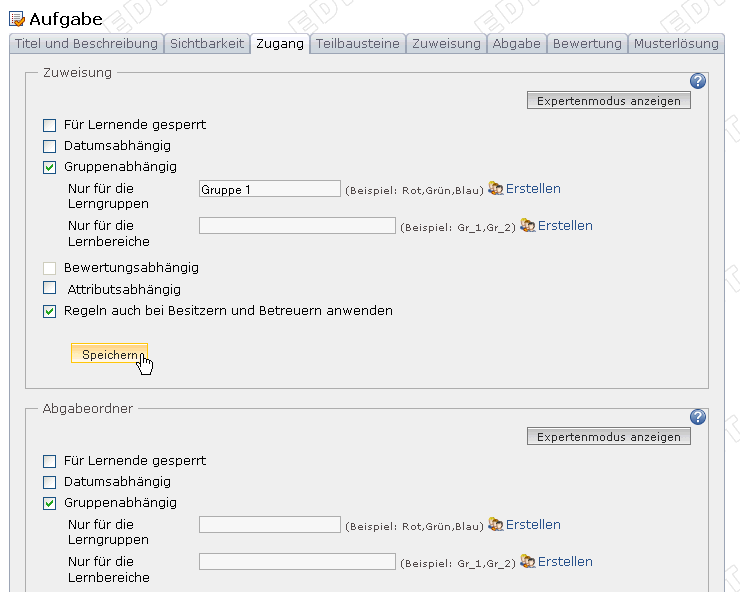This screenshot has width=740, height=592.
Task: Enable the 'Attributsabhängig' checkbox
Action: tap(50, 289)
